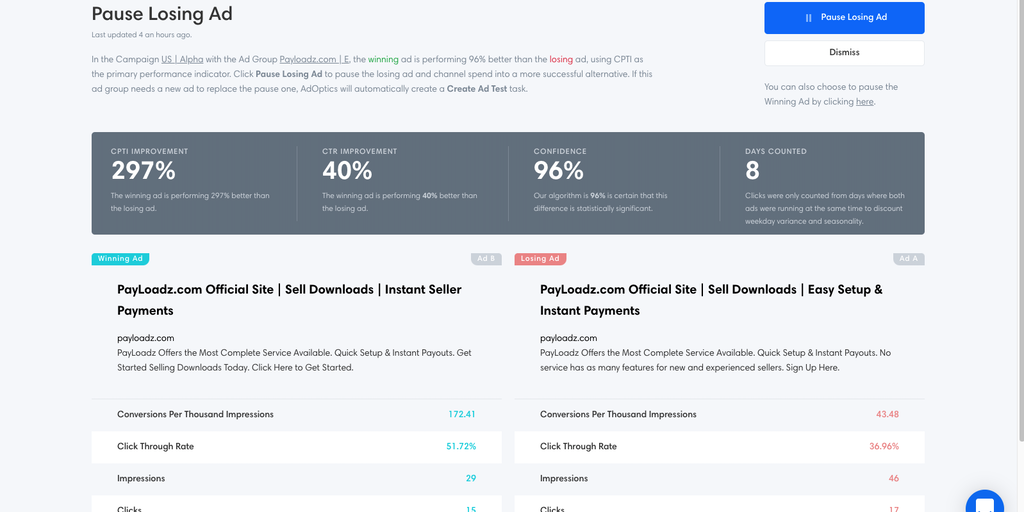Select the Ad B label tag
The height and width of the screenshot is (512, 1024).
[486, 258]
